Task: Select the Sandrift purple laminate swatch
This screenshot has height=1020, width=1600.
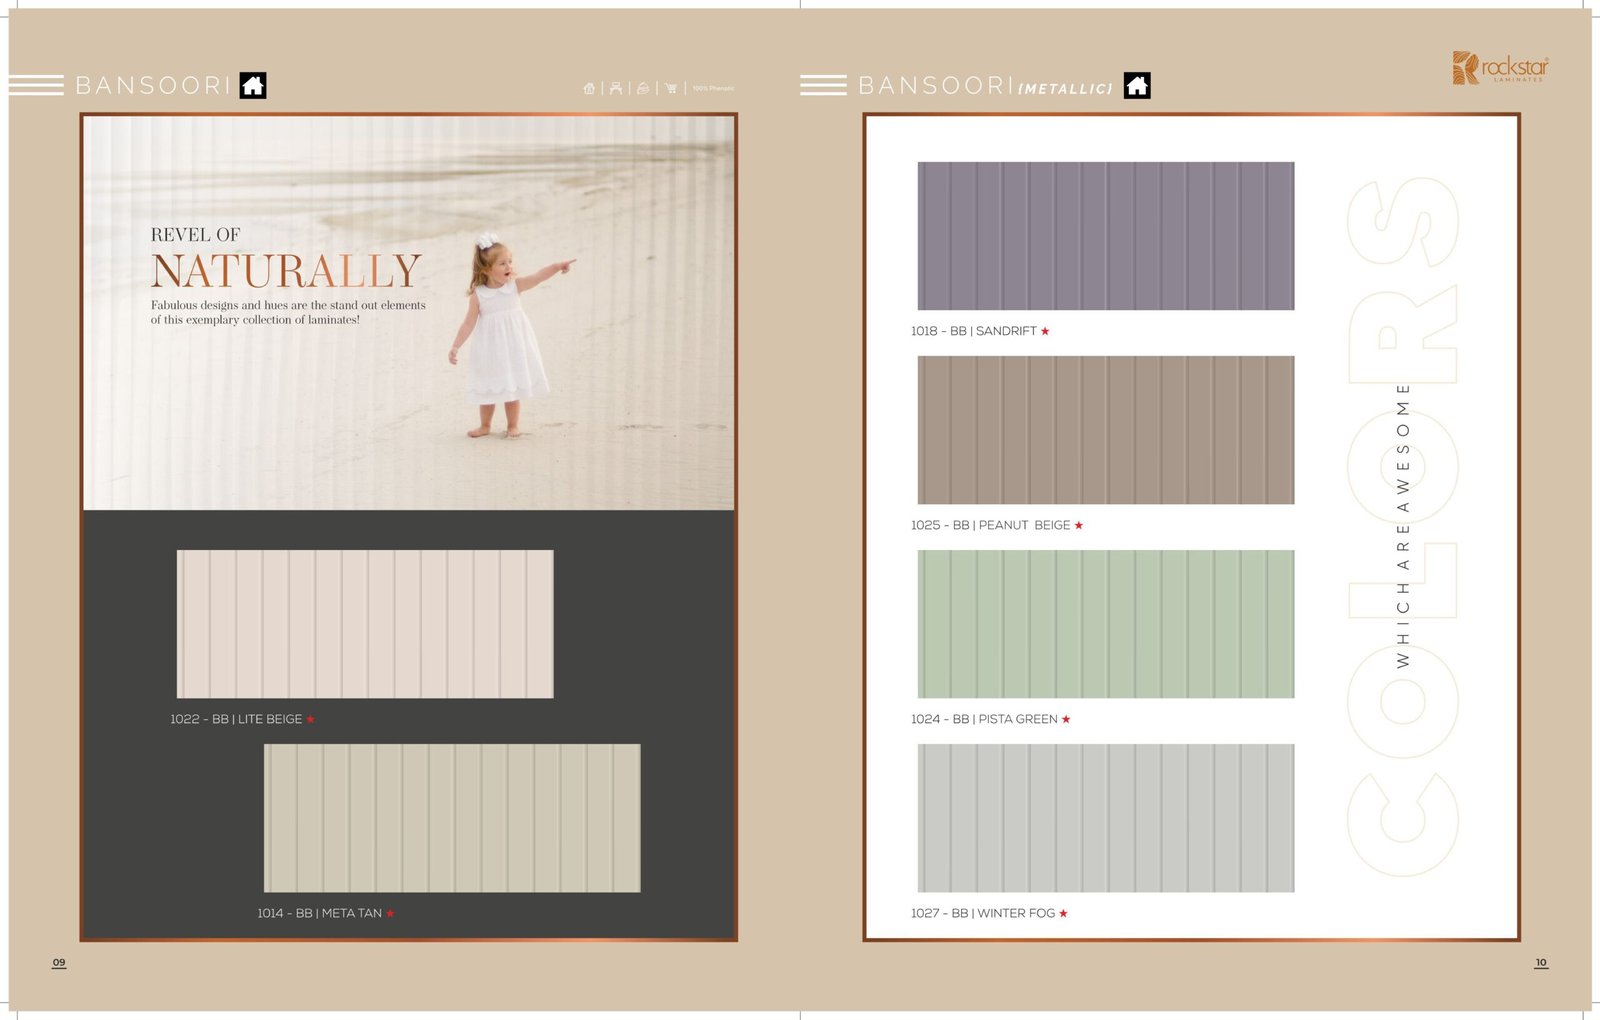Action: click(1105, 236)
